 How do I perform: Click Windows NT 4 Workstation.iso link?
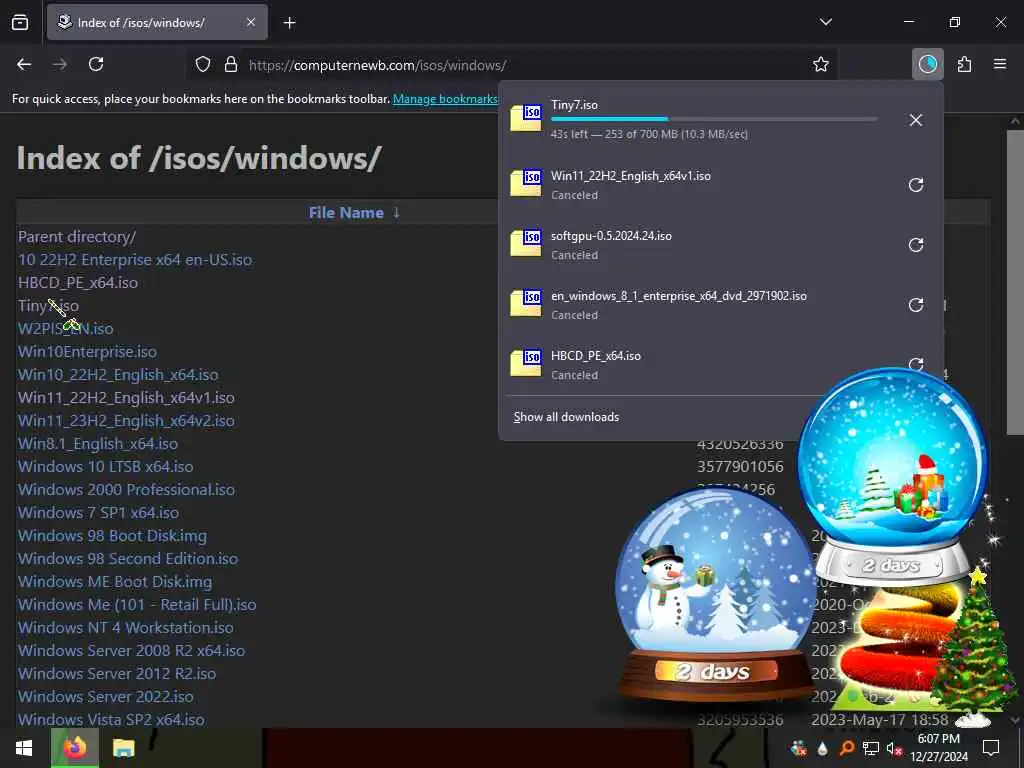pyautogui.click(x=126, y=628)
